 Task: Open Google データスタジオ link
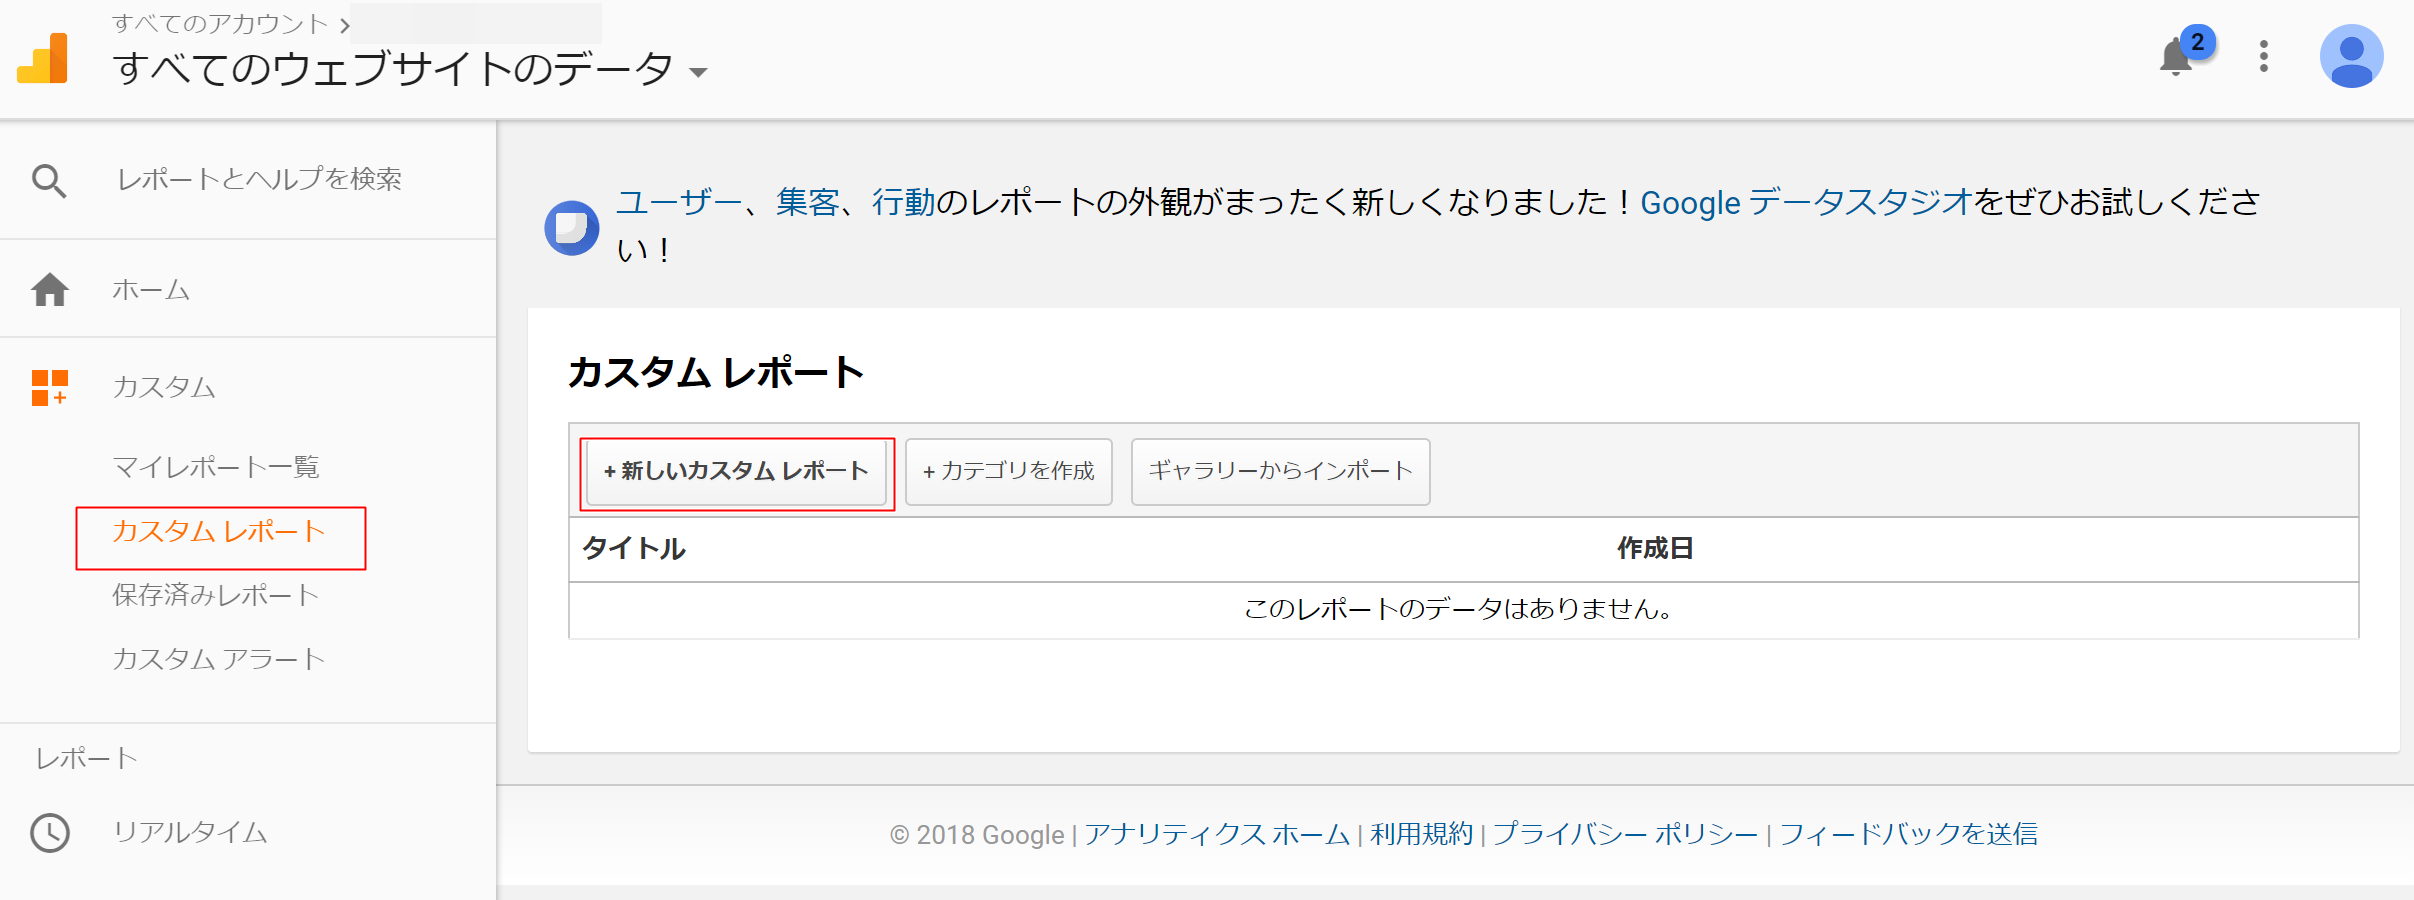coord(1806,202)
